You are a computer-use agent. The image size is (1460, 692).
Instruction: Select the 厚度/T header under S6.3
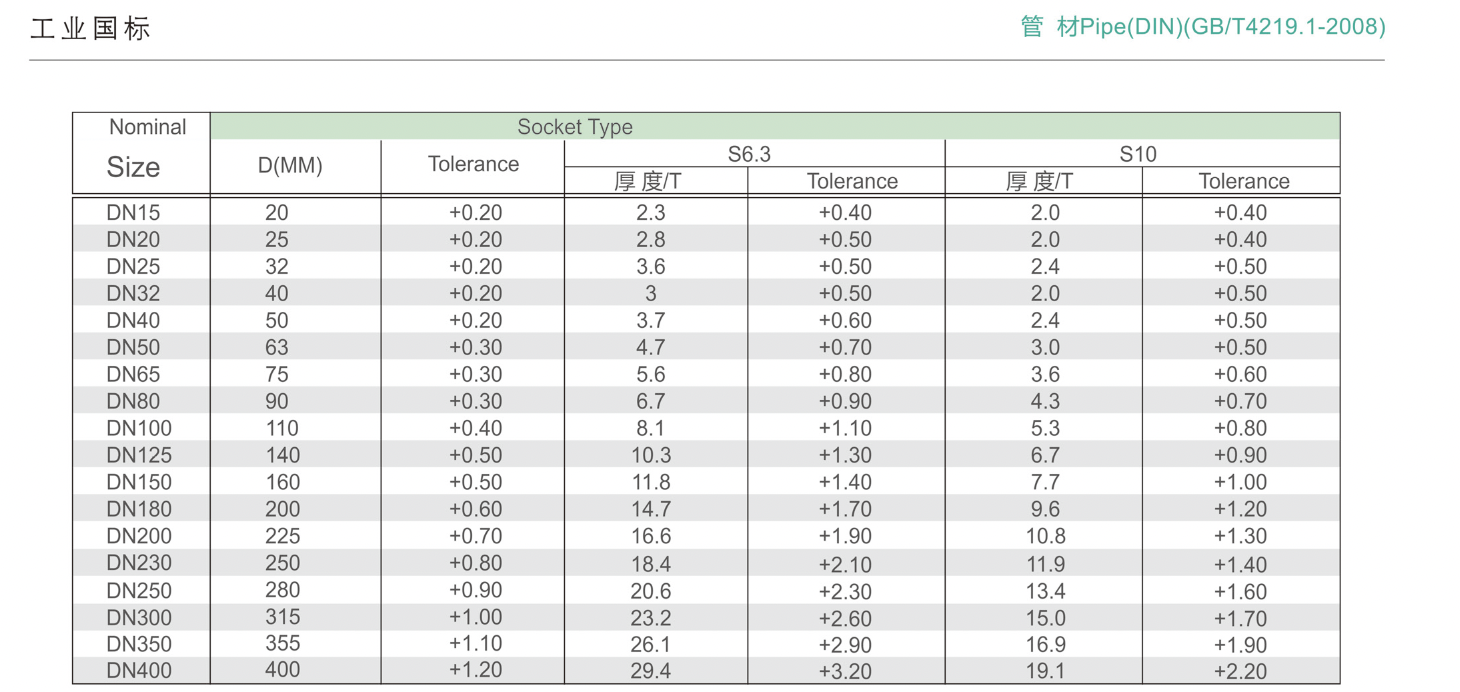(648, 181)
